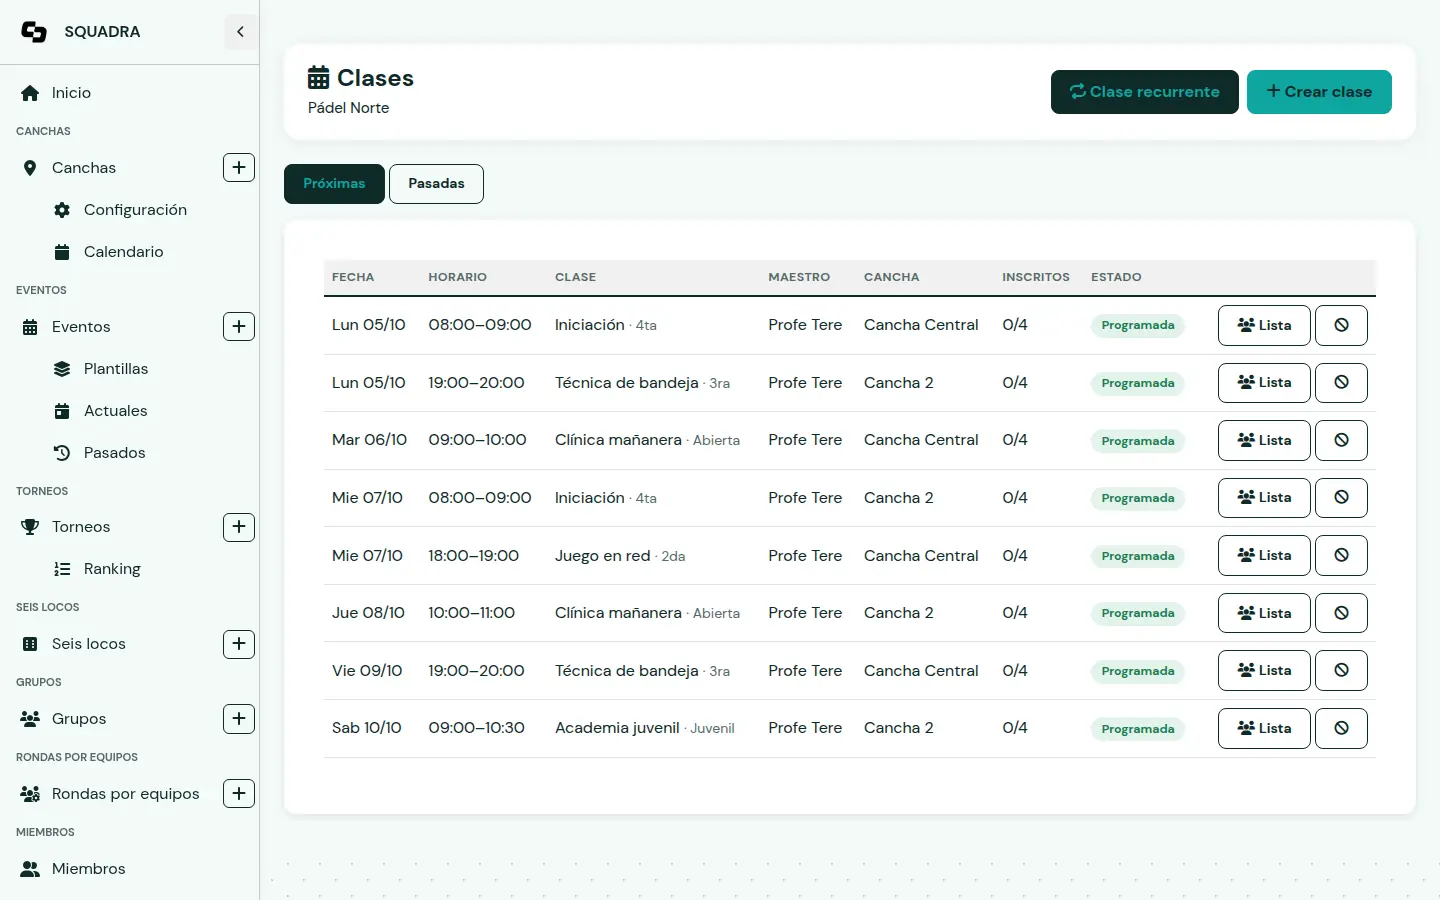1440x900 pixels.
Task: Open the Clase recurrente button
Action: [1145, 92]
